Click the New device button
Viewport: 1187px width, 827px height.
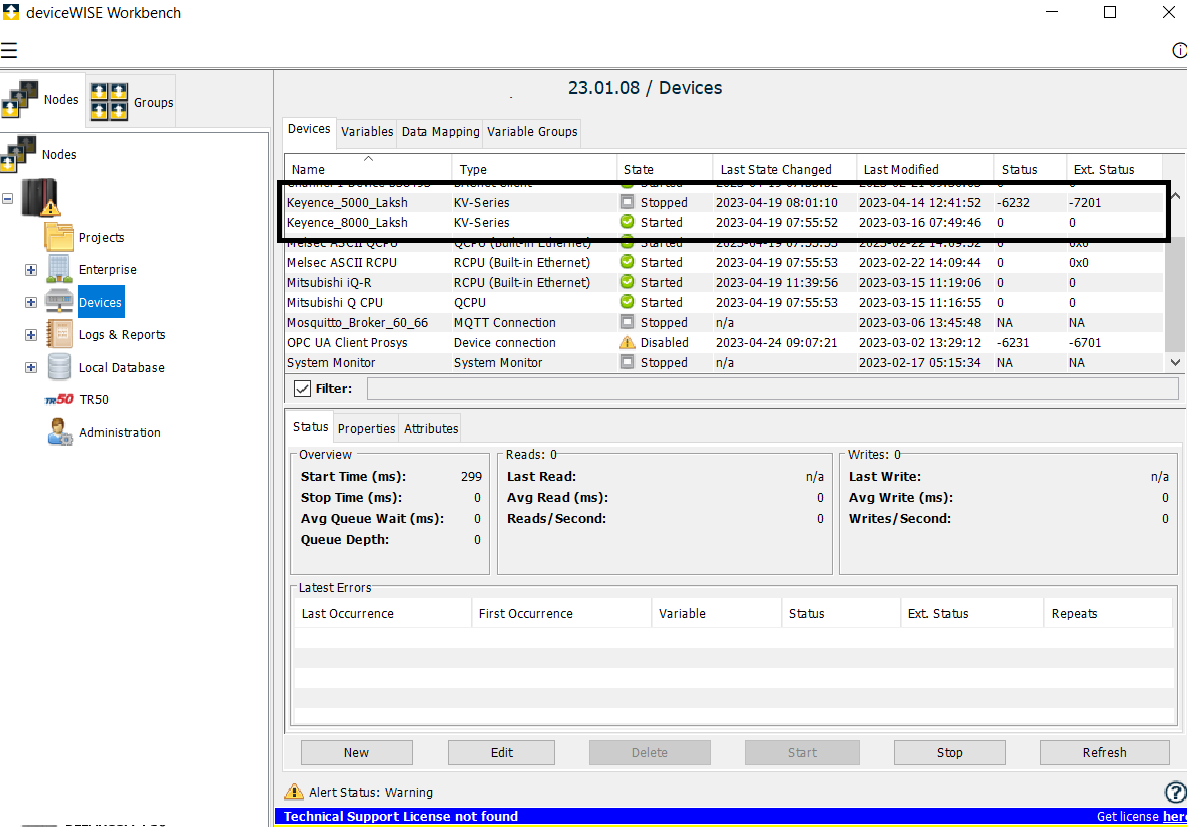coord(356,752)
